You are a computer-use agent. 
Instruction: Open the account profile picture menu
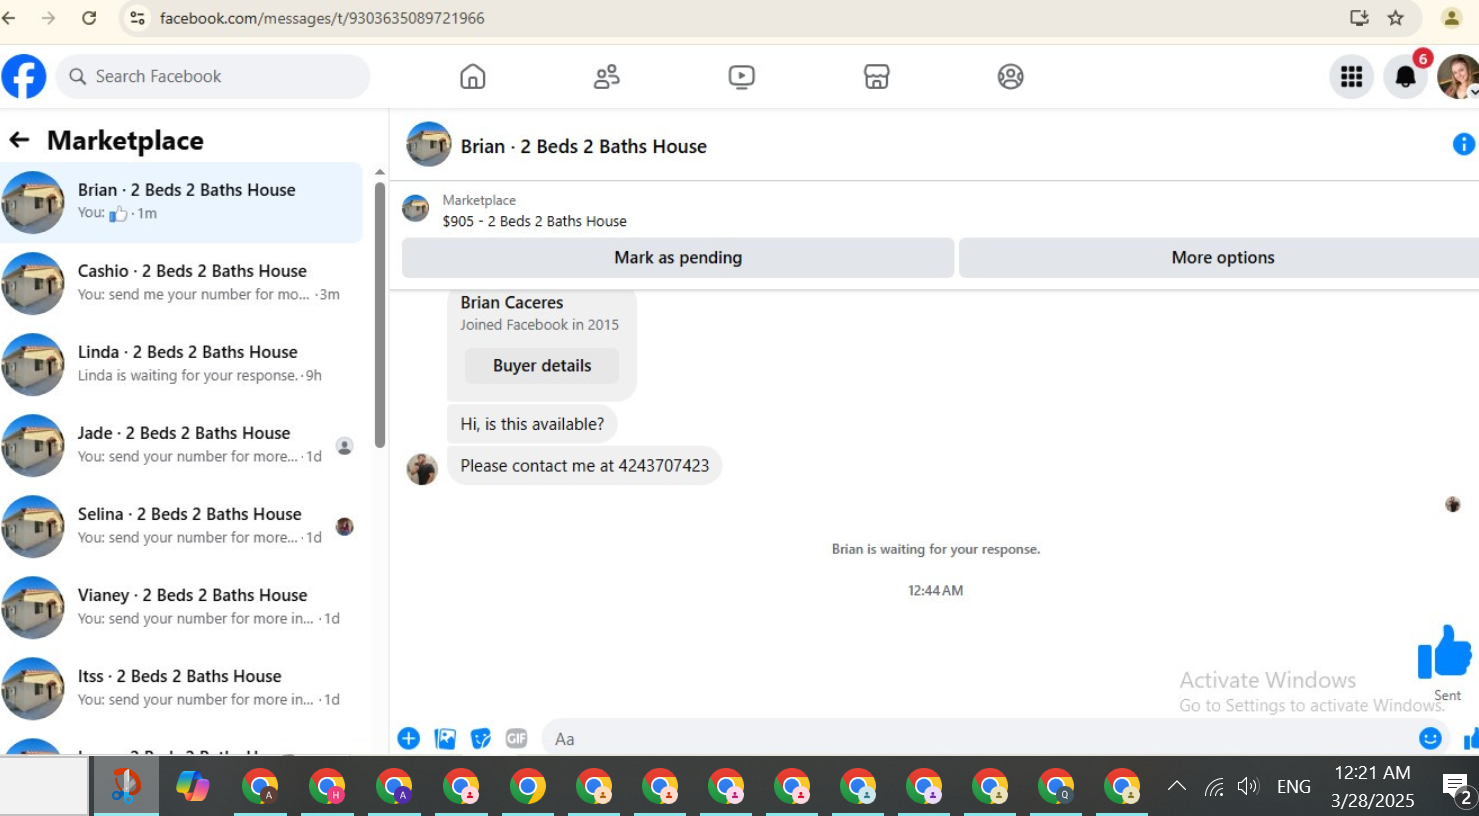[1458, 77]
